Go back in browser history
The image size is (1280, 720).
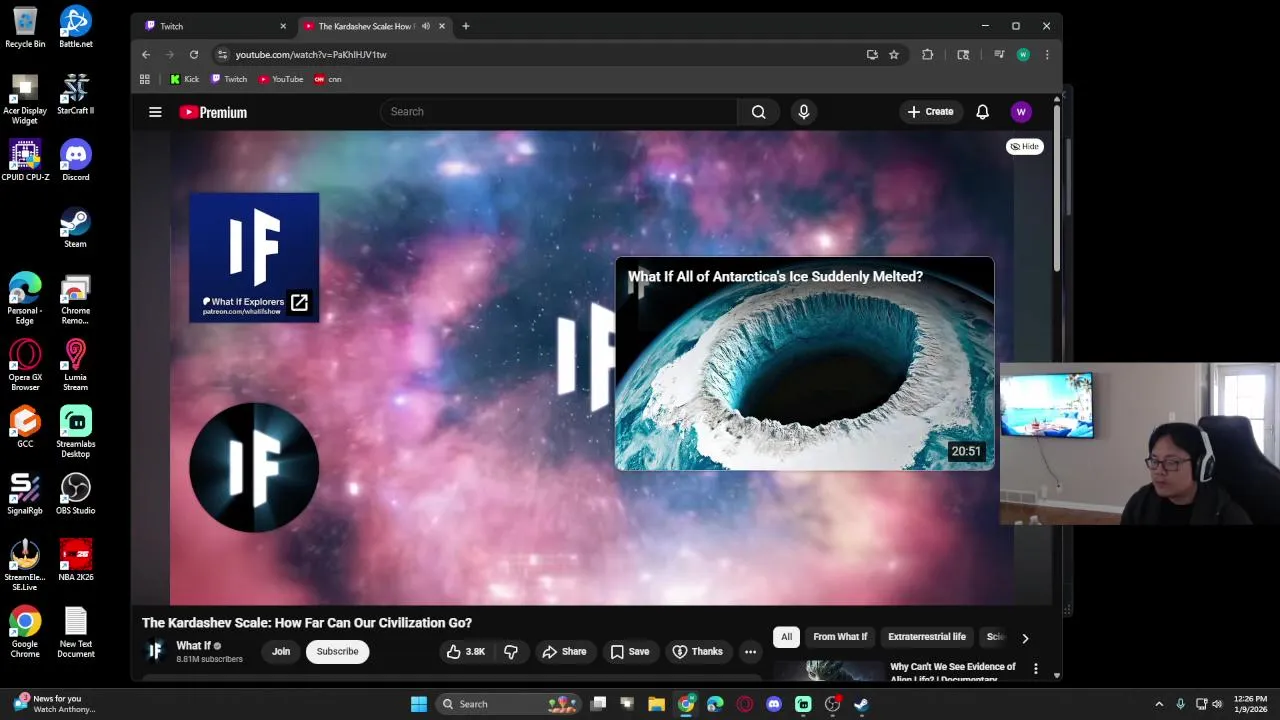[146, 55]
